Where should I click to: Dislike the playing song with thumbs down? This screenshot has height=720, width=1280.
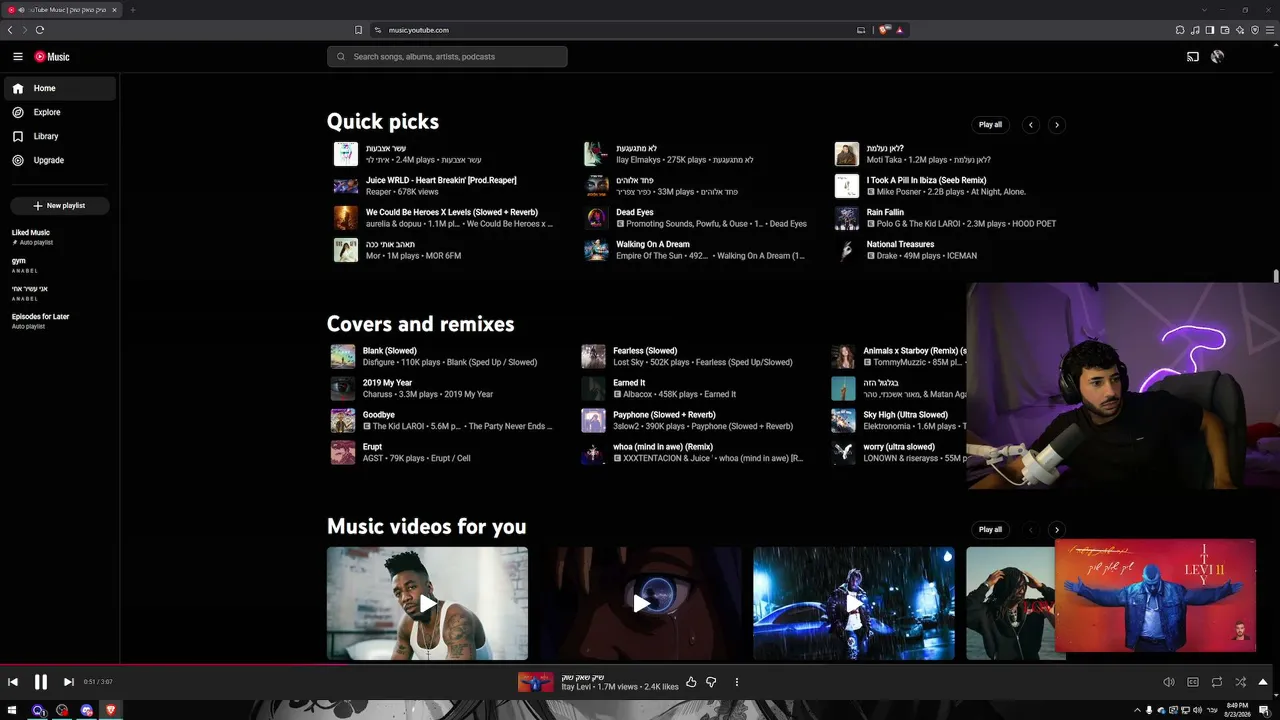(711, 682)
